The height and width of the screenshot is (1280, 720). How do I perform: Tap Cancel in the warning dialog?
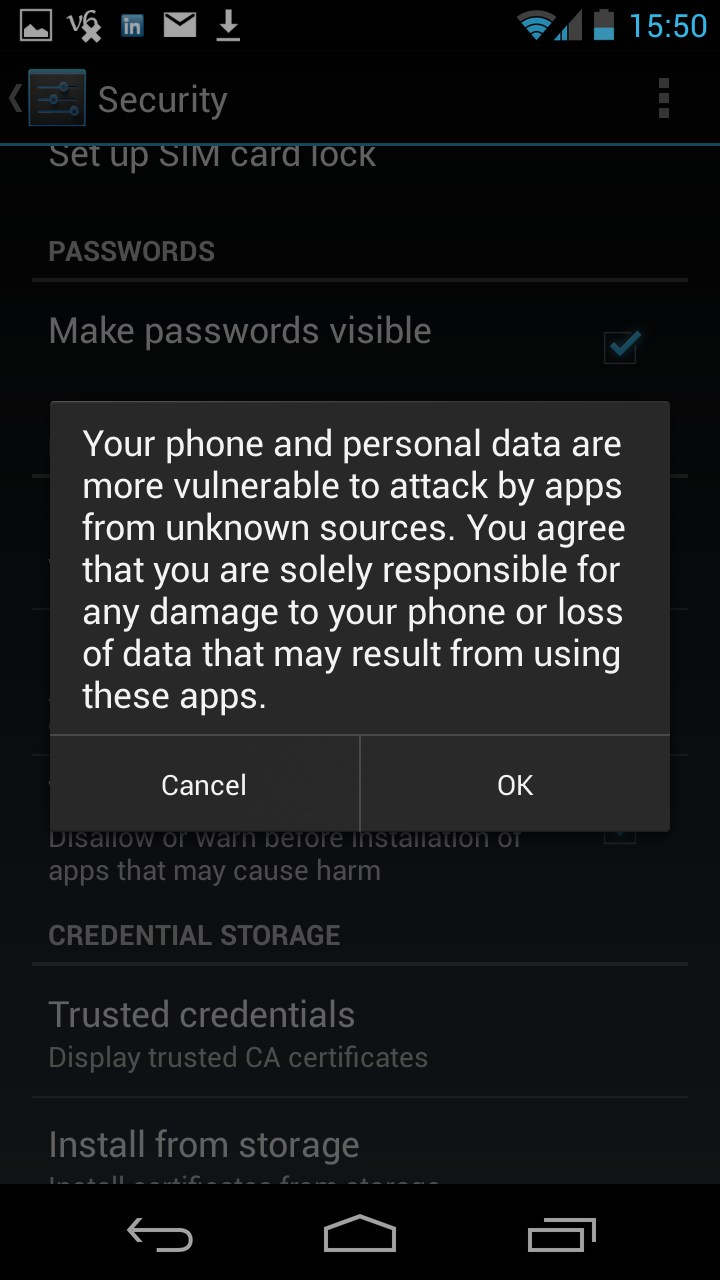point(204,785)
